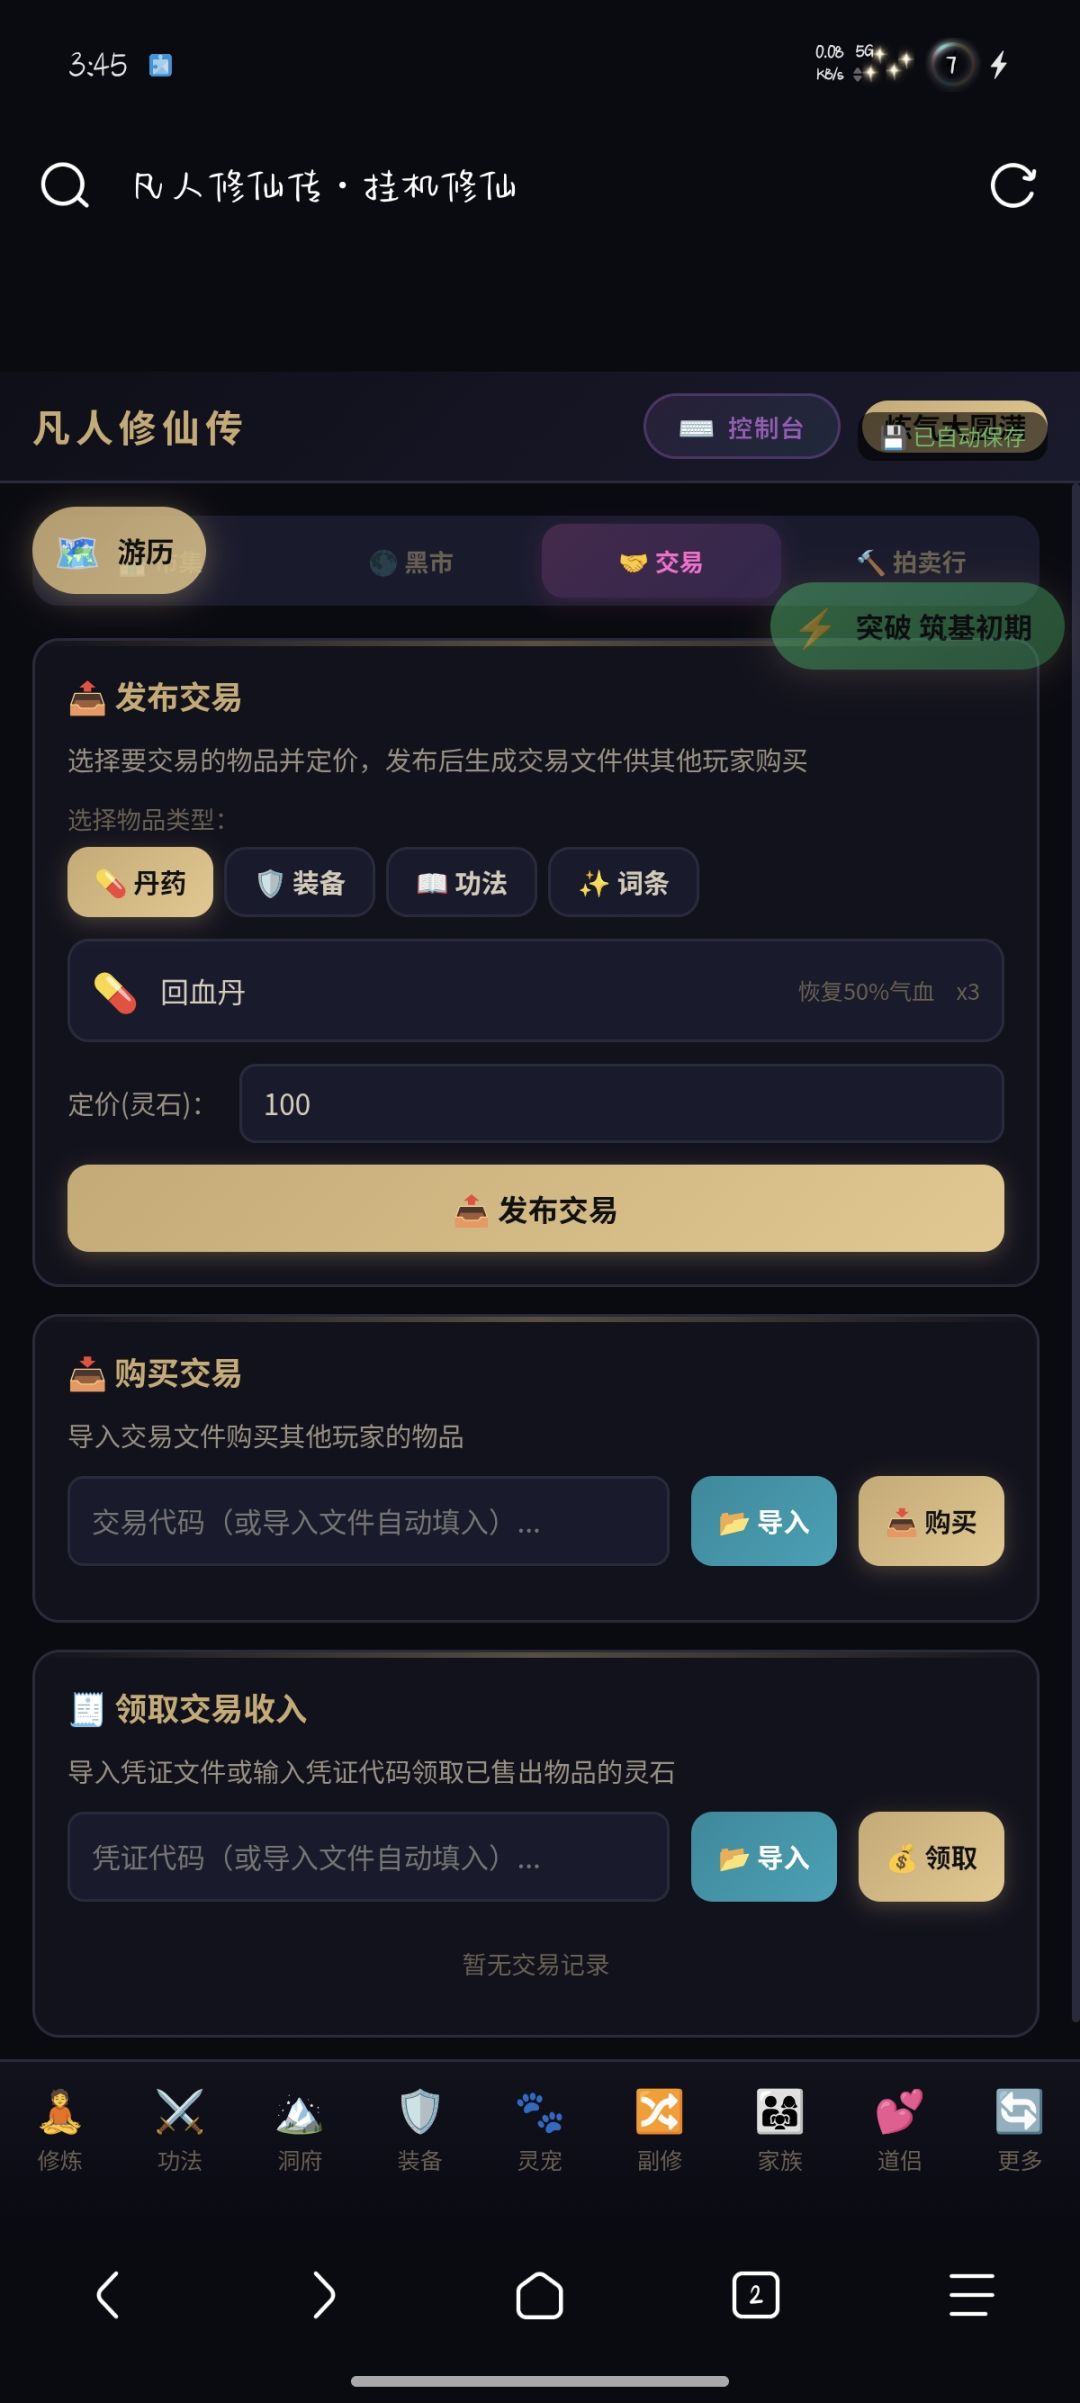
Task: Switch to the 黑市 tab
Action: tap(412, 563)
